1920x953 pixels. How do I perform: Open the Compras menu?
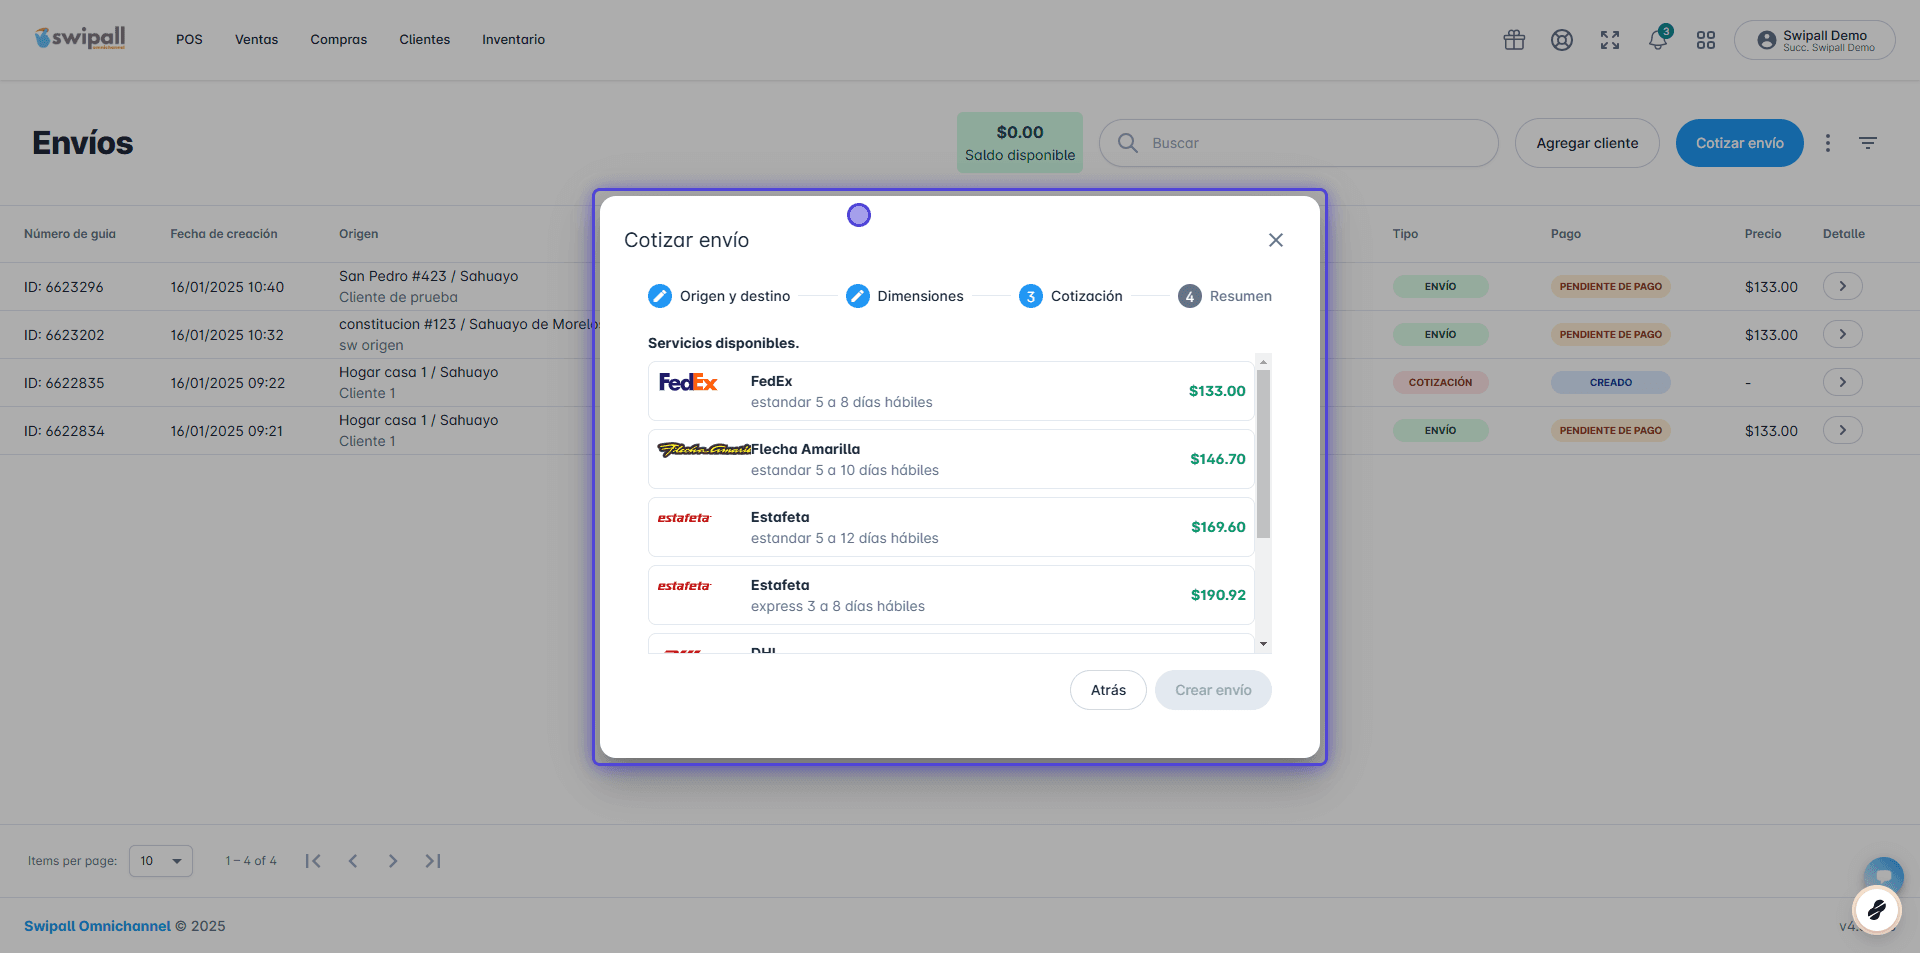pyautogui.click(x=339, y=40)
